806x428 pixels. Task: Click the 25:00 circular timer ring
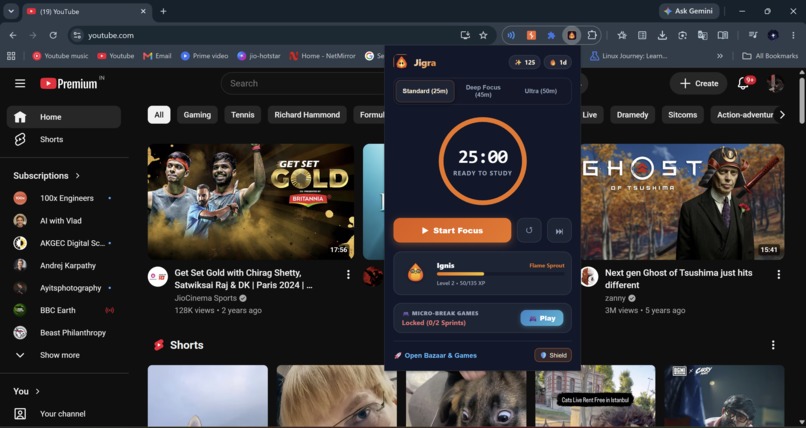coord(482,161)
